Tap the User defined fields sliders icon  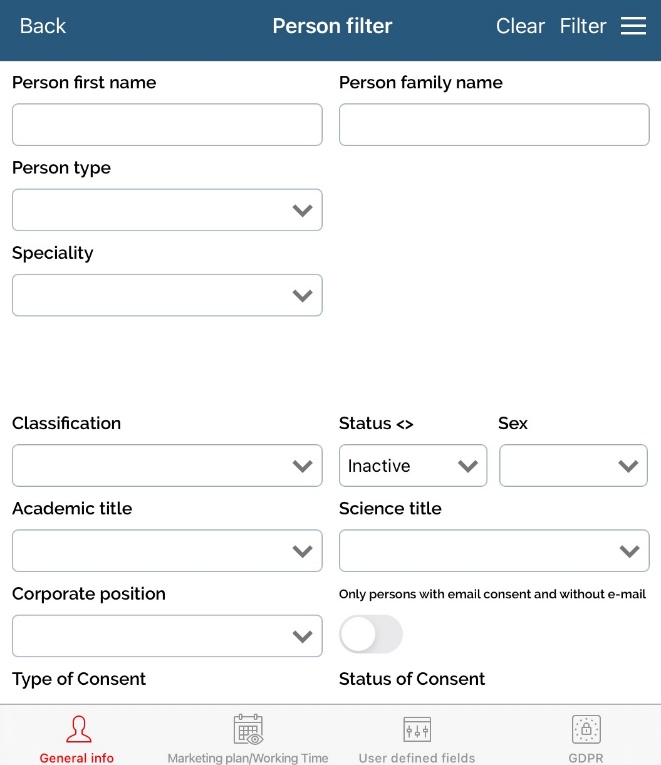click(417, 729)
